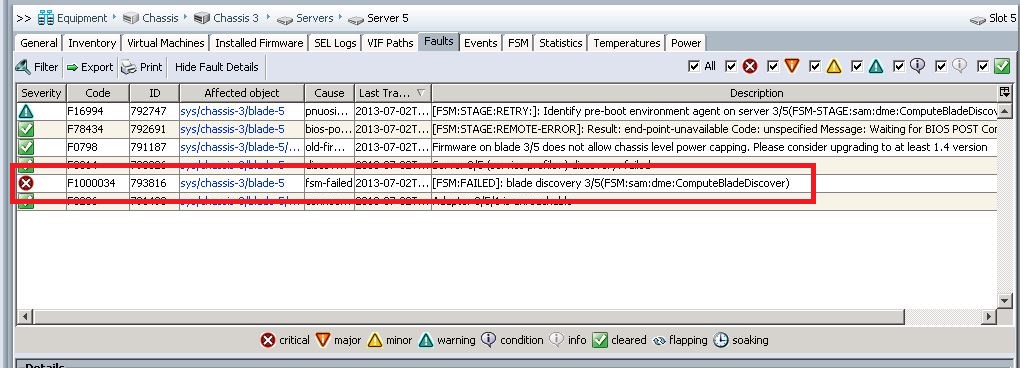Uncheck the minor severity filter checkbox
The width and height of the screenshot is (1020, 368).
coord(814,66)
